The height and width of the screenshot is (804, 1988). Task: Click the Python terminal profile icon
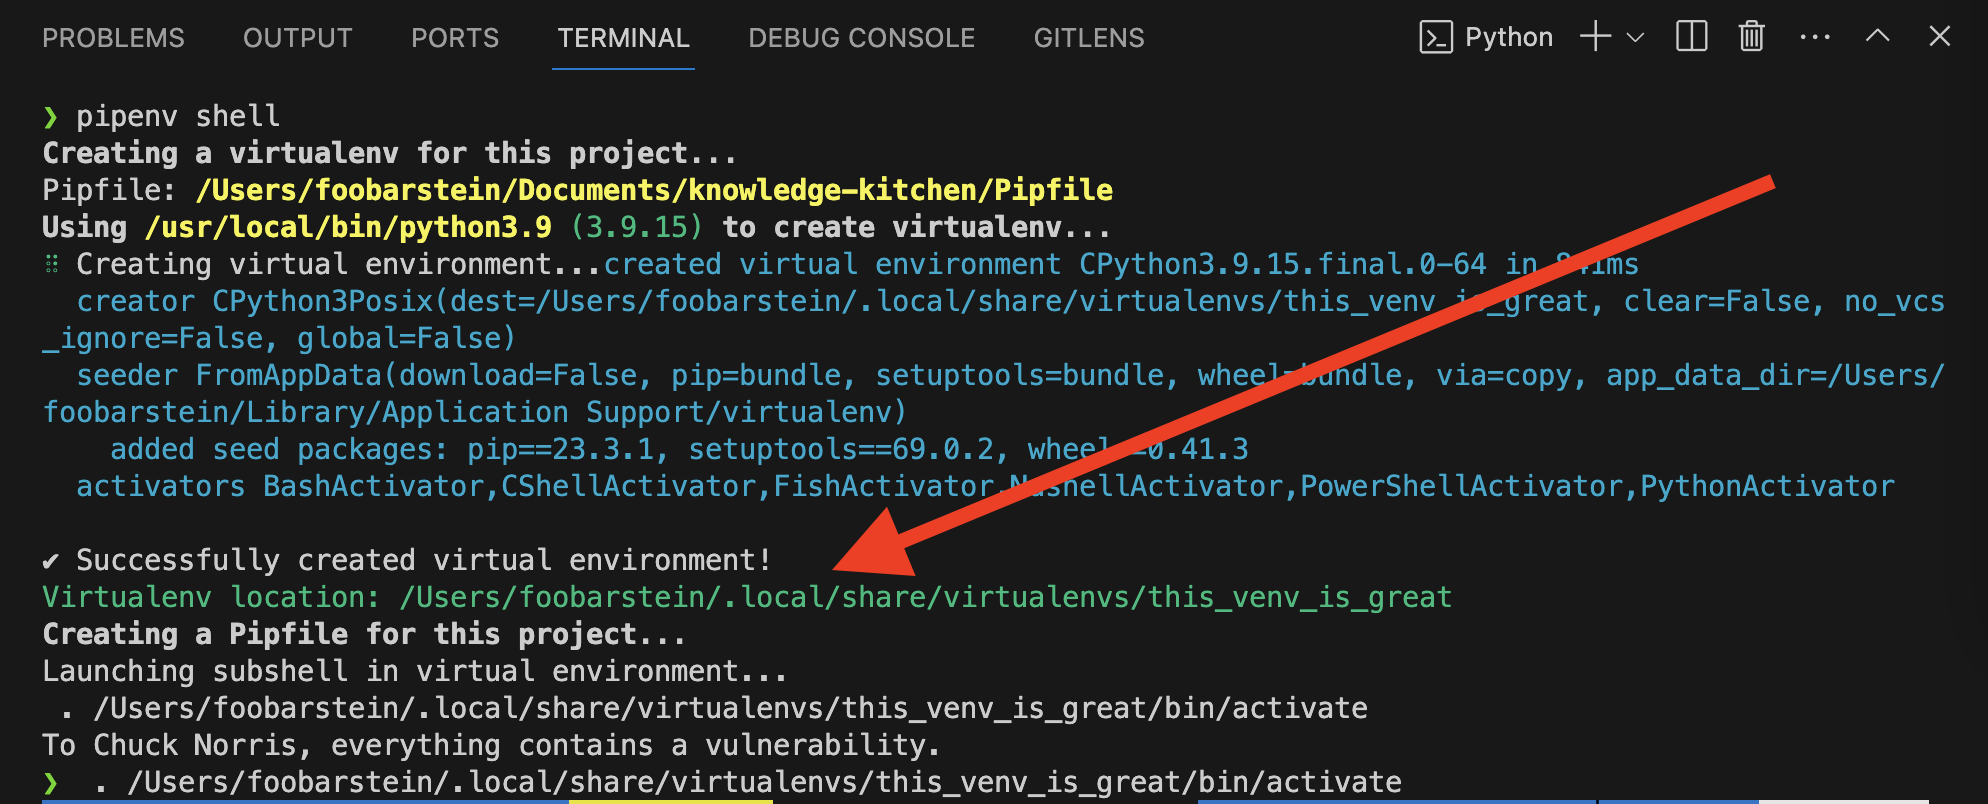coord(1436,38)
